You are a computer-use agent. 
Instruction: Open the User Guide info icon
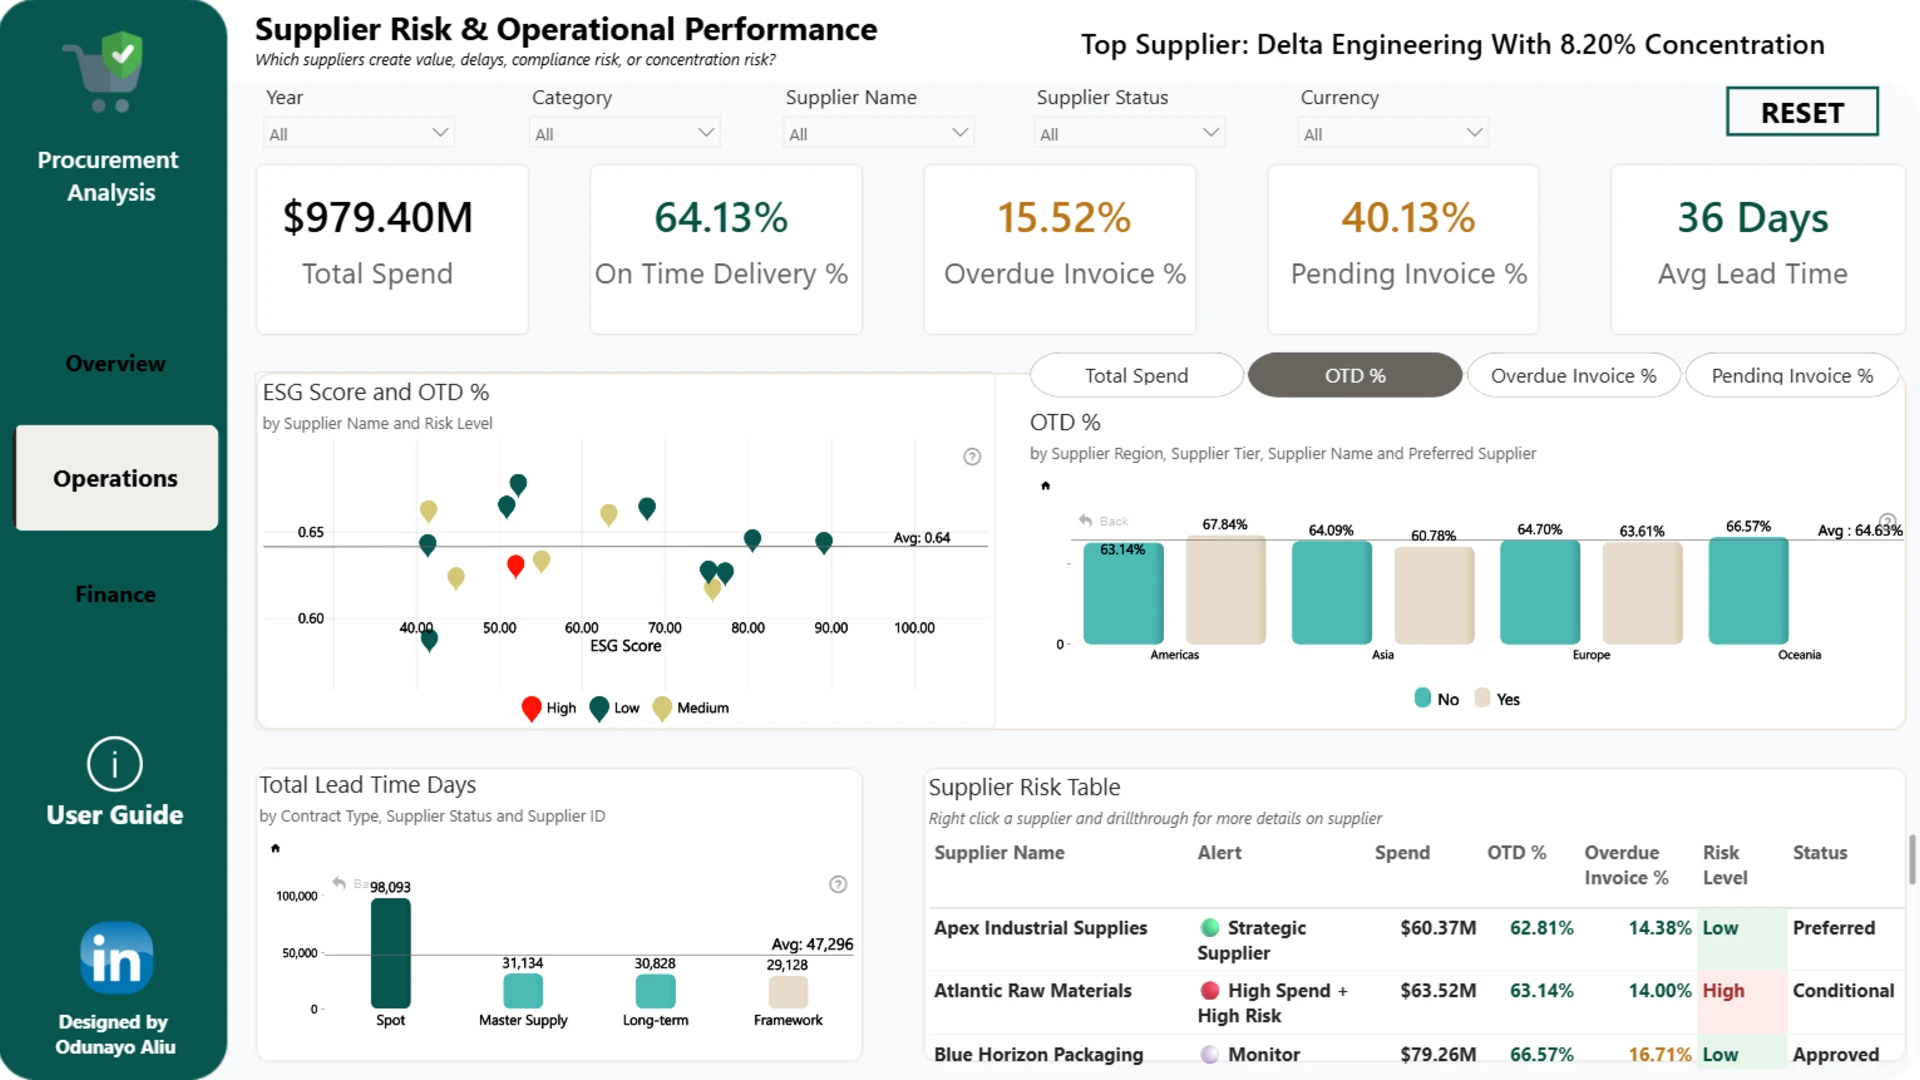click(115, 765)
